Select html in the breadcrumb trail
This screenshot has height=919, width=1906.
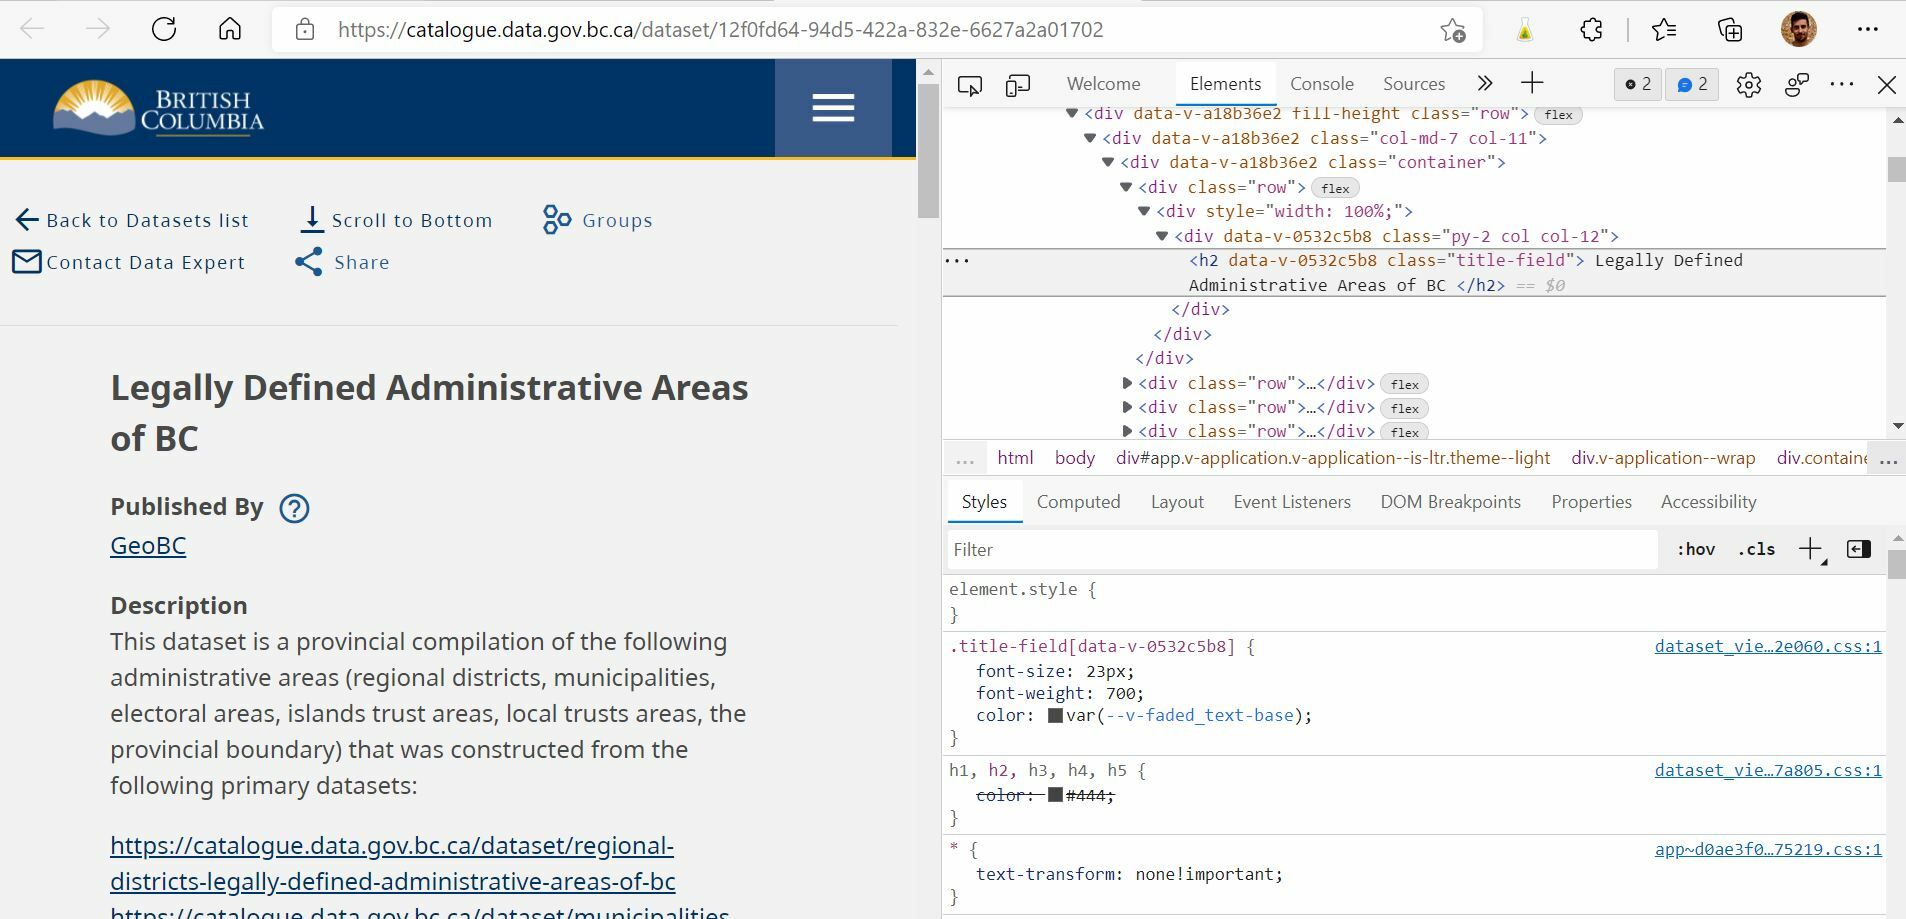coord(1015,458)
